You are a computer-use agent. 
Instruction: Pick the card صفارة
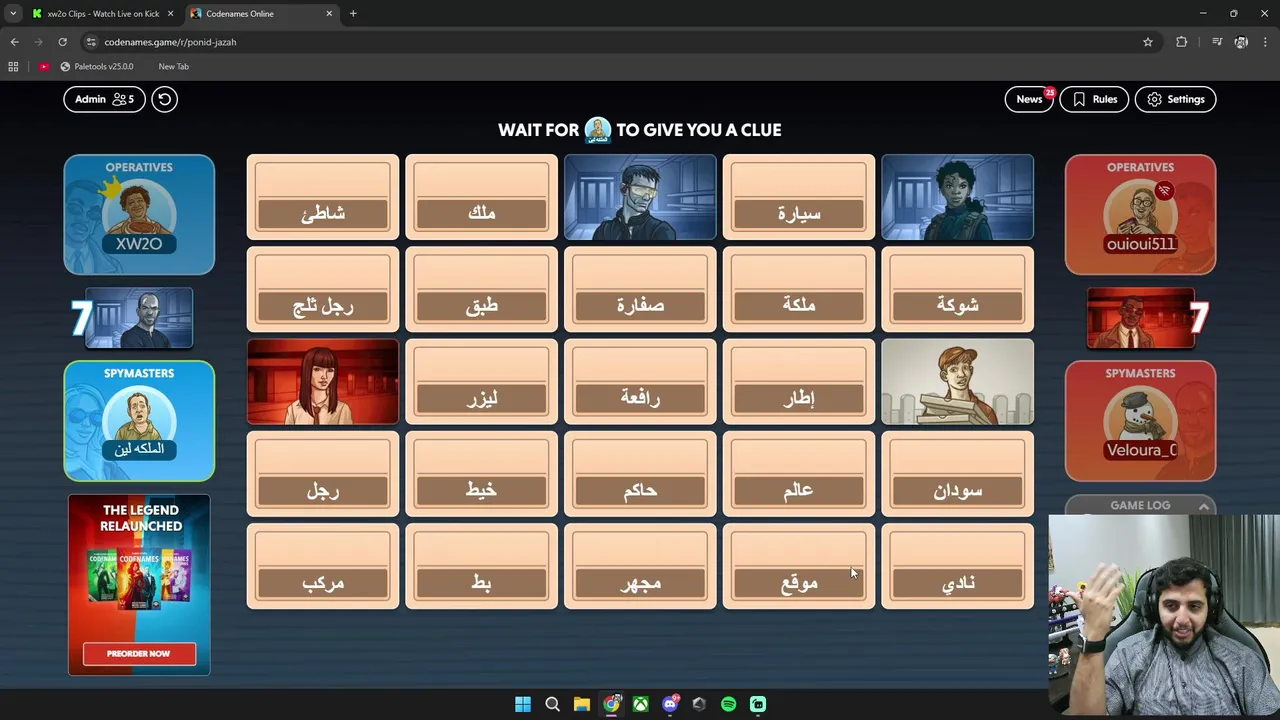(640, 289)
